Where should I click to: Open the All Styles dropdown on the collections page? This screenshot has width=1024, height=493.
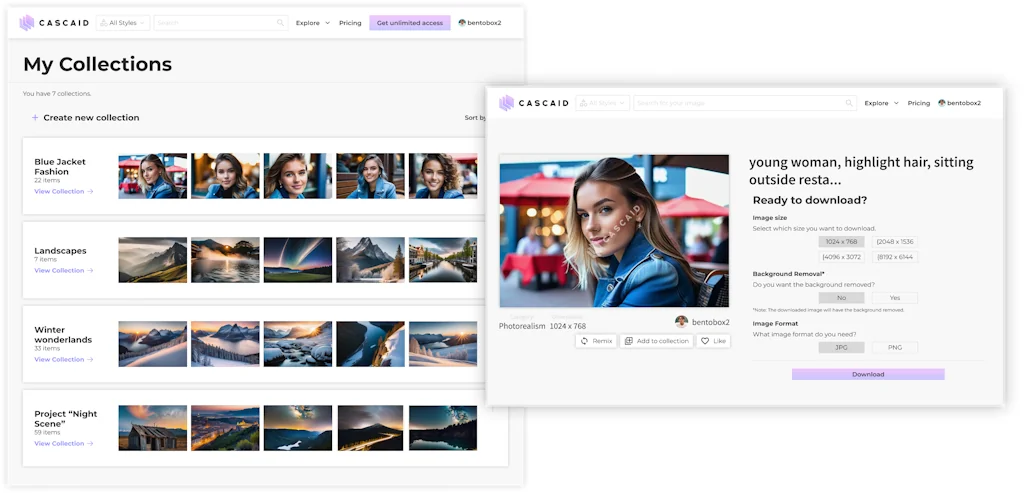pyautogui.click(x=123, y=22)
